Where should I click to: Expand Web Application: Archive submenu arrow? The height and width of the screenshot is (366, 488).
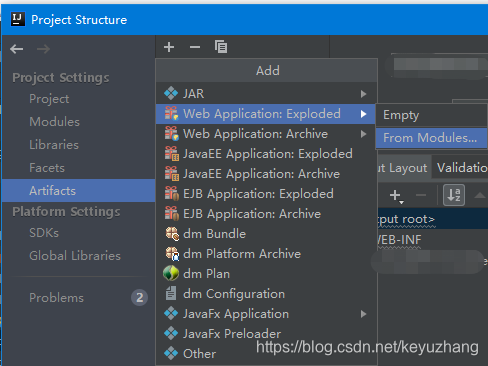tap(363, 134)
